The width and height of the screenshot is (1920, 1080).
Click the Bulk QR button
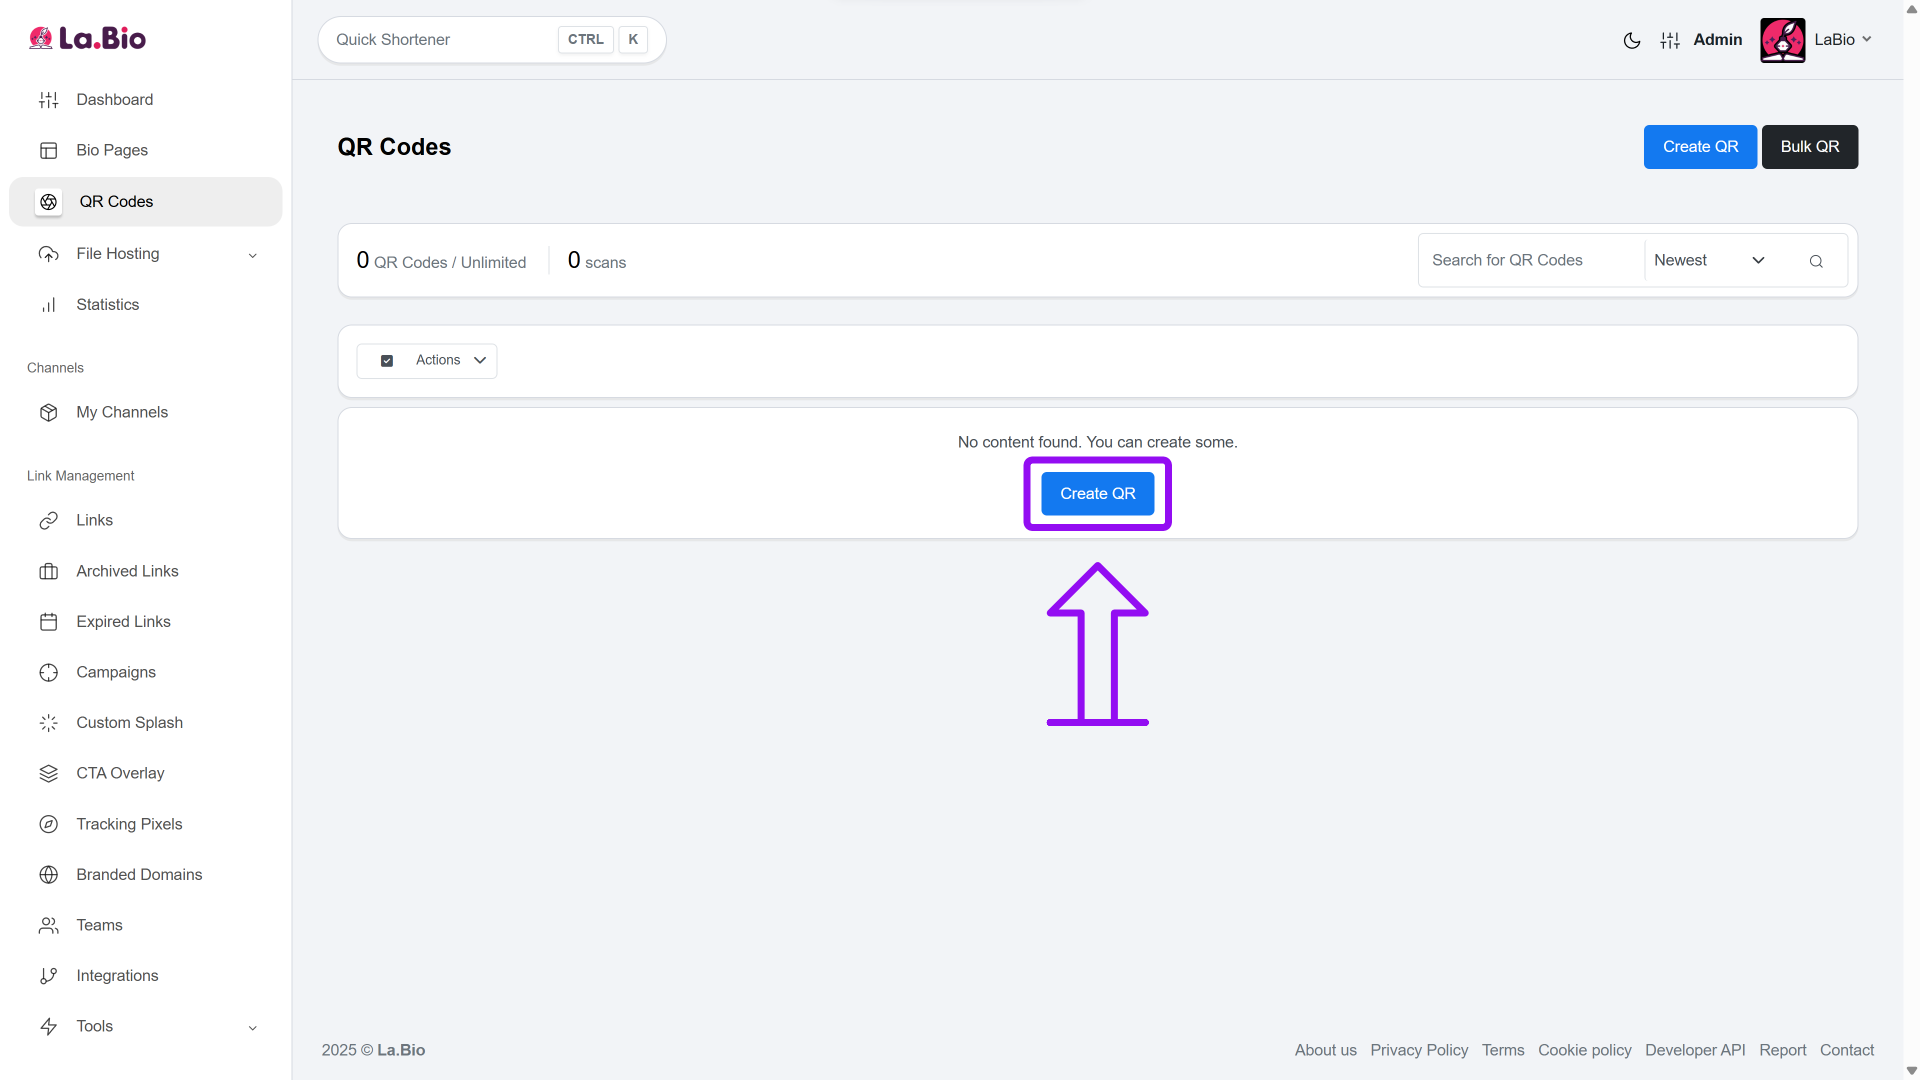1809,147
